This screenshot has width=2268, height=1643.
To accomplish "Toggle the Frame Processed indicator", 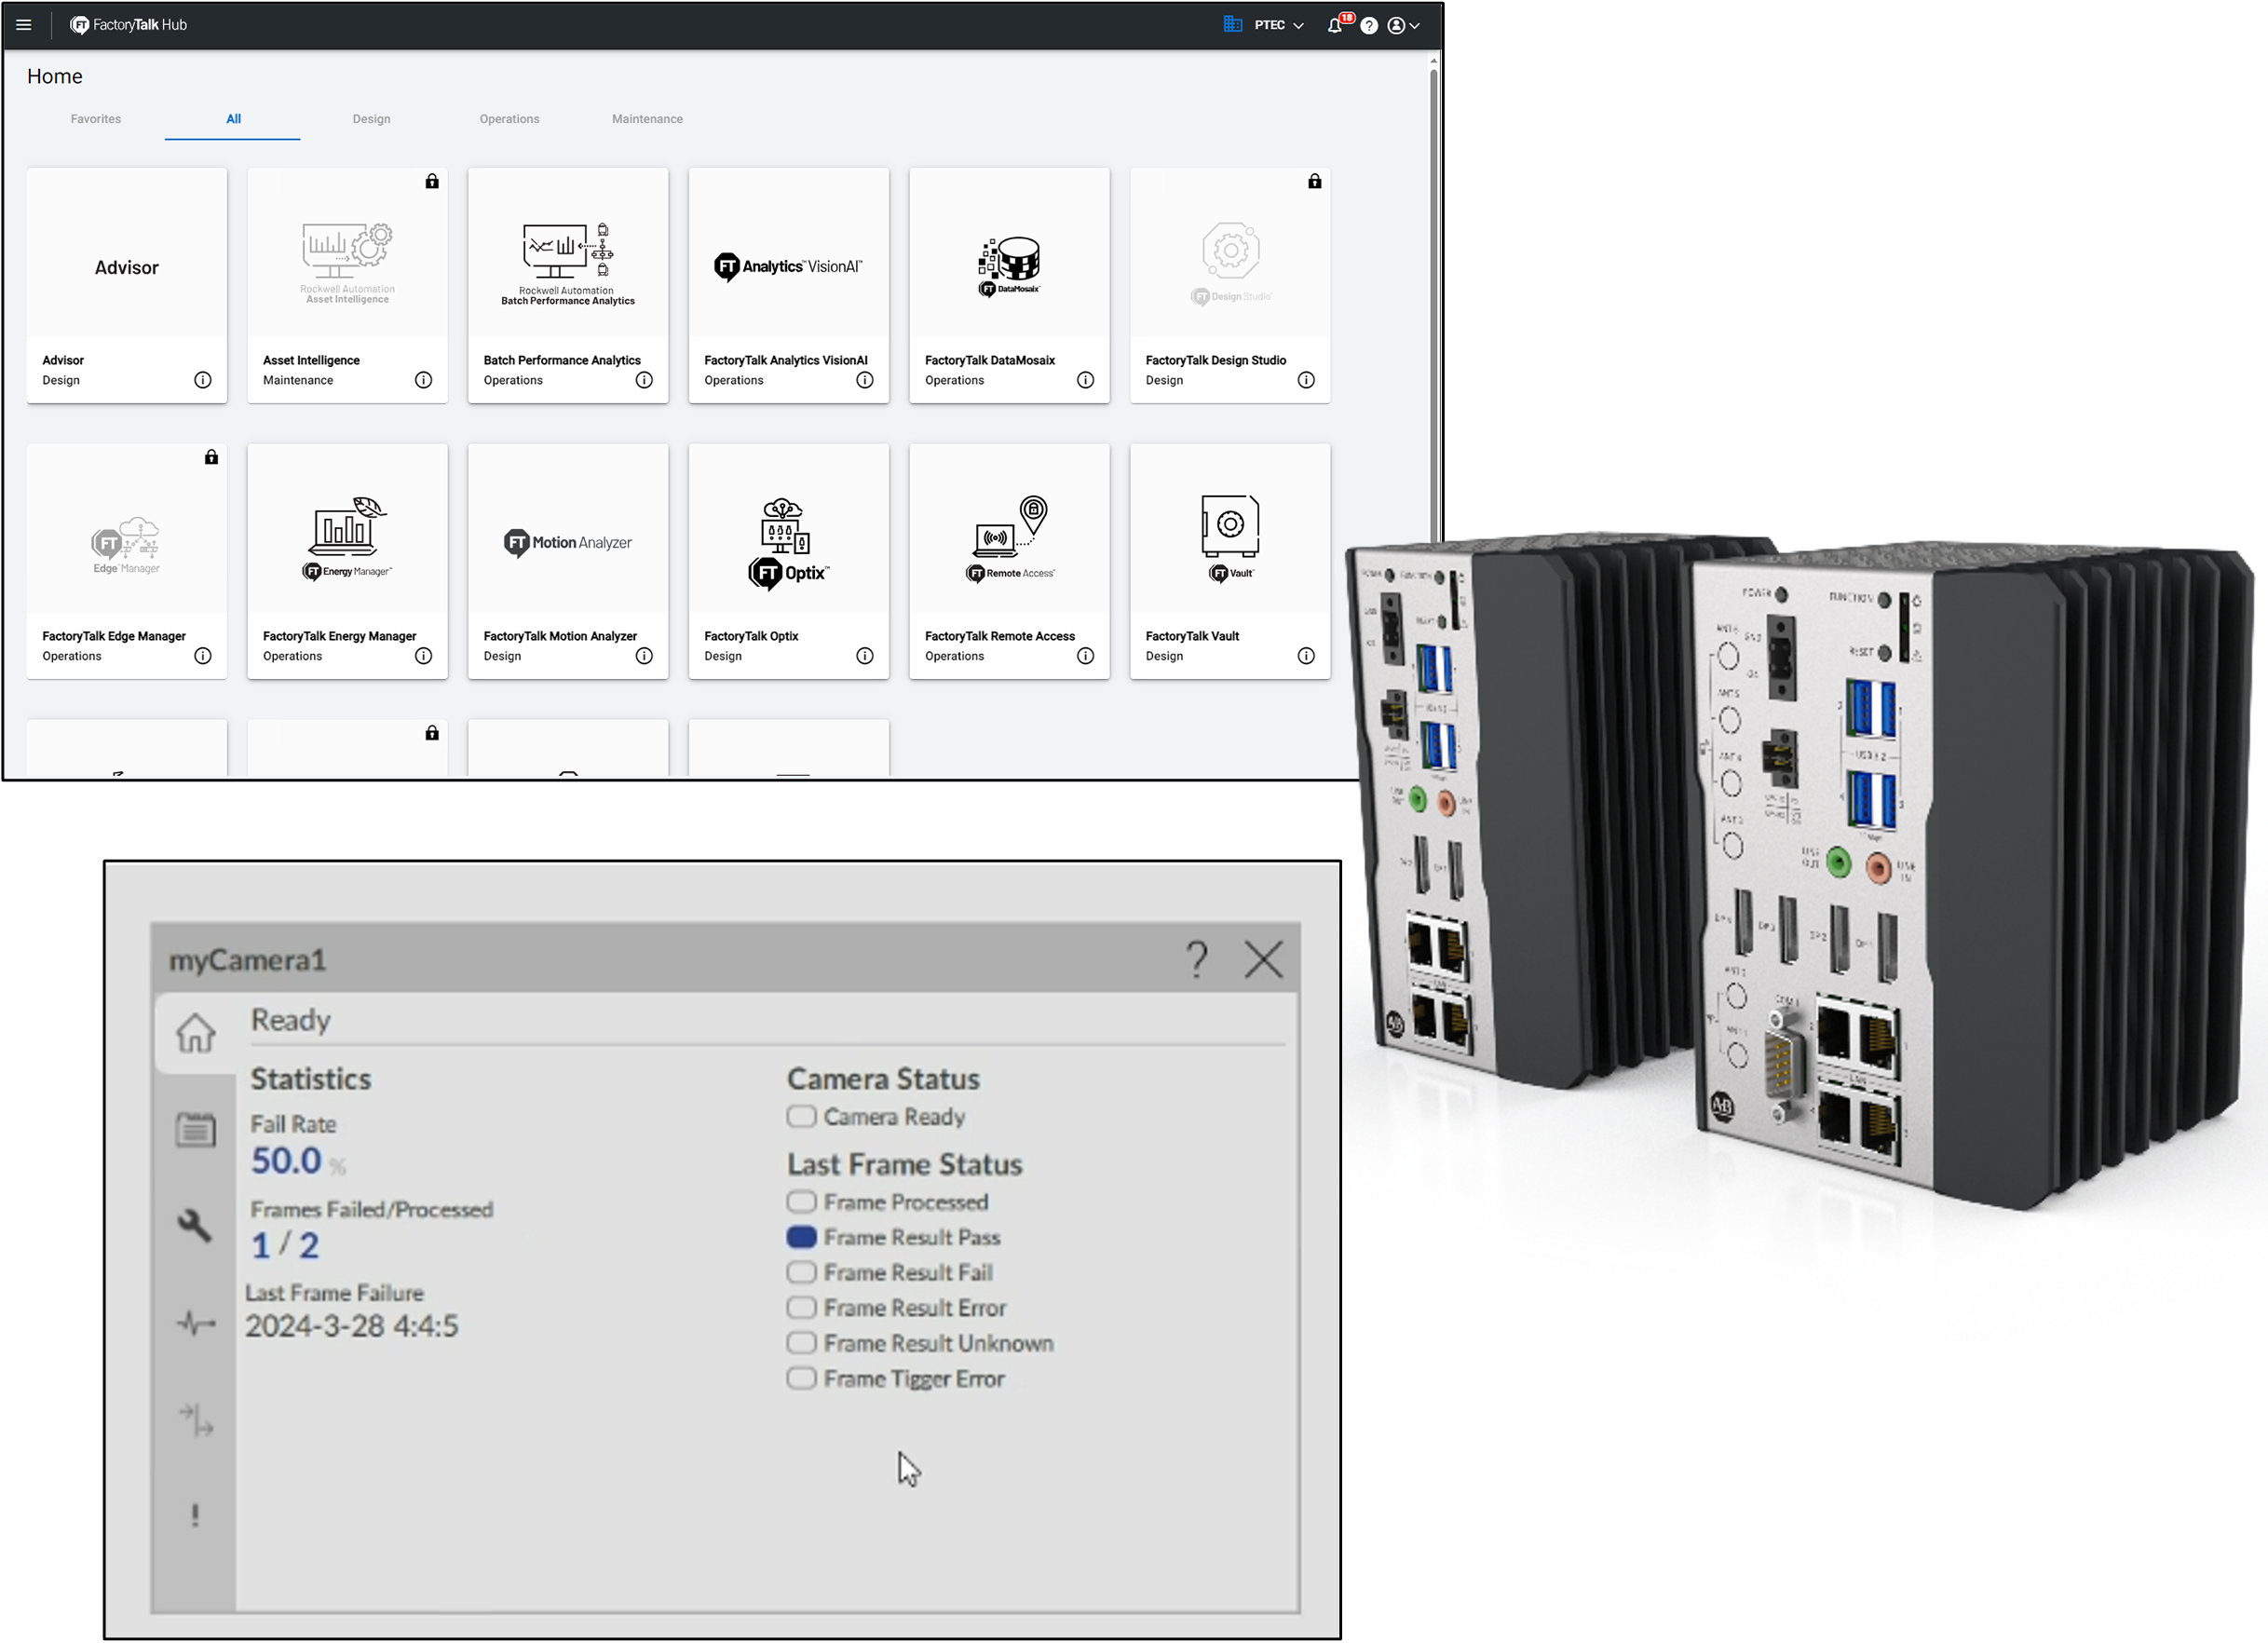I will (801, 1201).
